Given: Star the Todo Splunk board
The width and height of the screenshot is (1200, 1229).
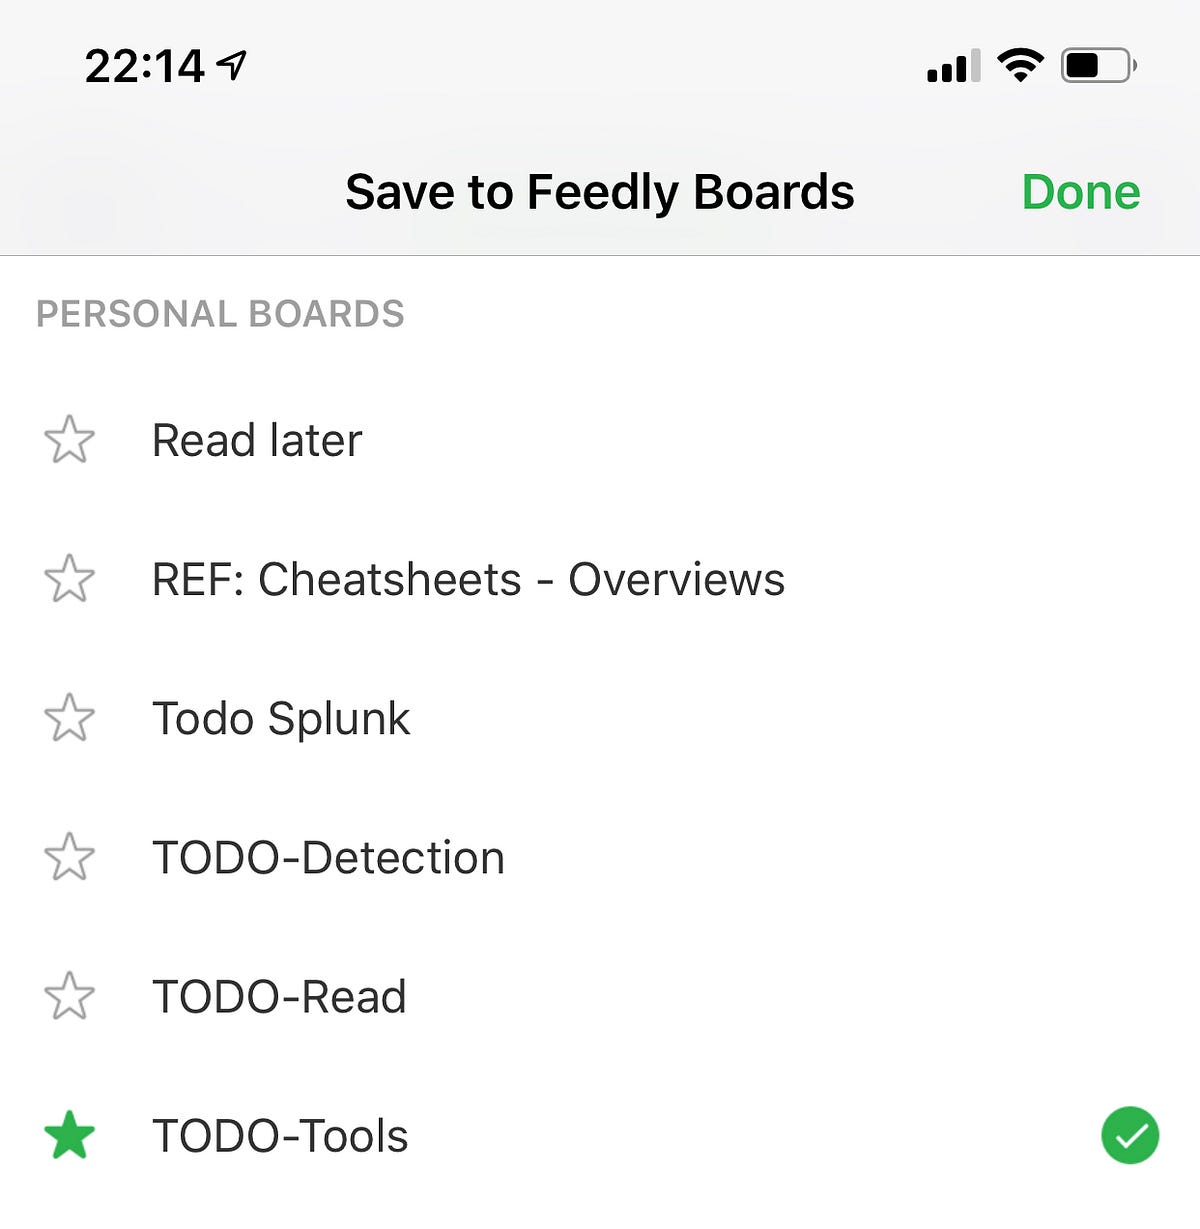Looking at the screenshot, I should pyautogui.click(x=69, y=718).
